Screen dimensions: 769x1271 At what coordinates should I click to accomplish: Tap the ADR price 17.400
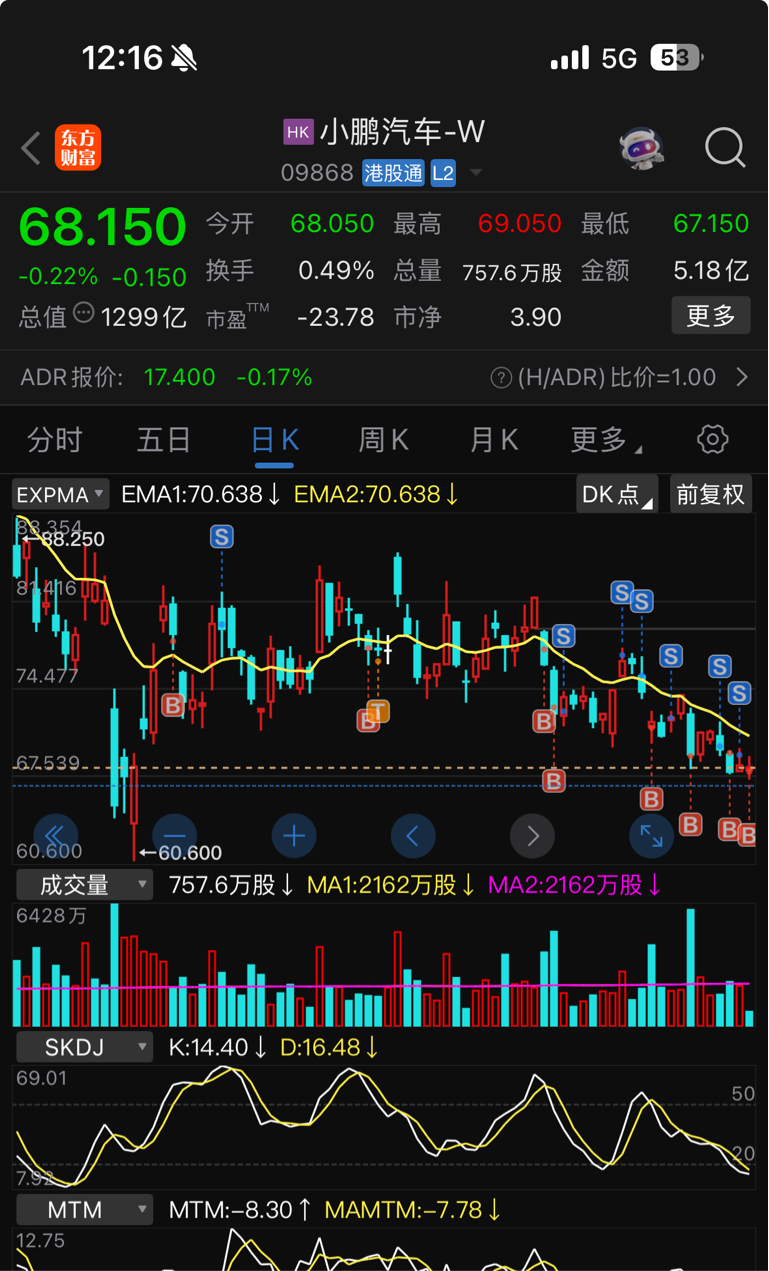click(x=179, y=377)
